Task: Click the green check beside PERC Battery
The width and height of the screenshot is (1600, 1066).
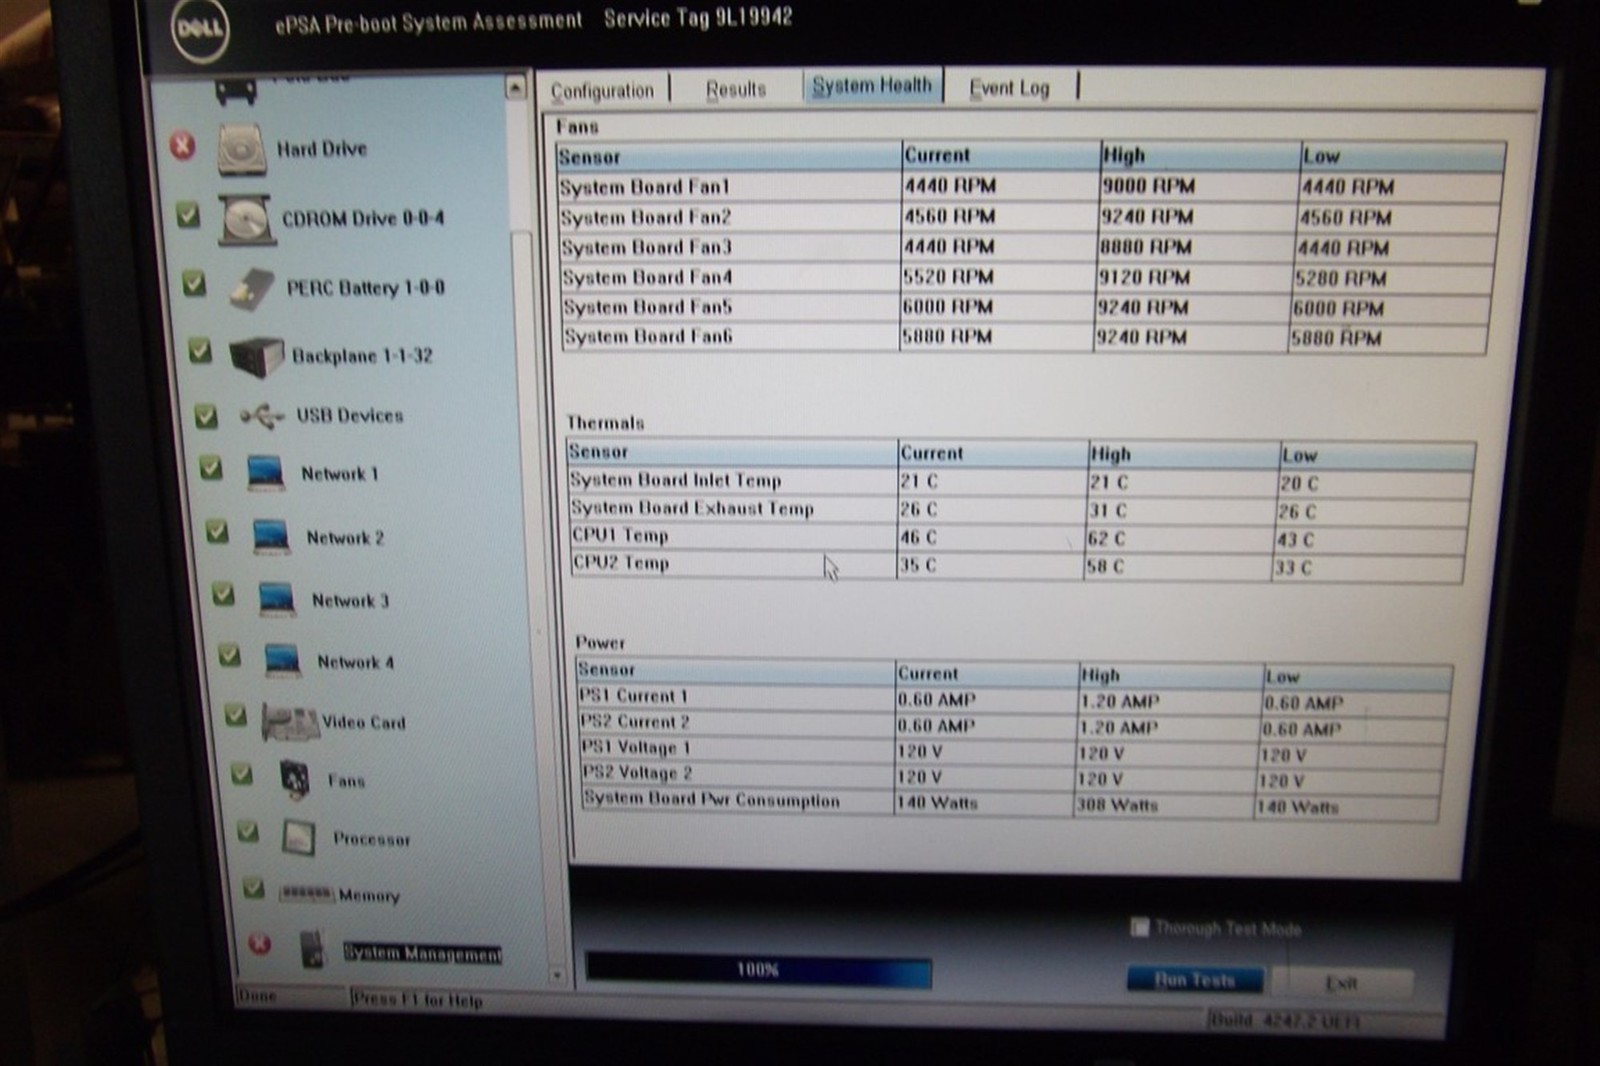Action: point(193,284)
